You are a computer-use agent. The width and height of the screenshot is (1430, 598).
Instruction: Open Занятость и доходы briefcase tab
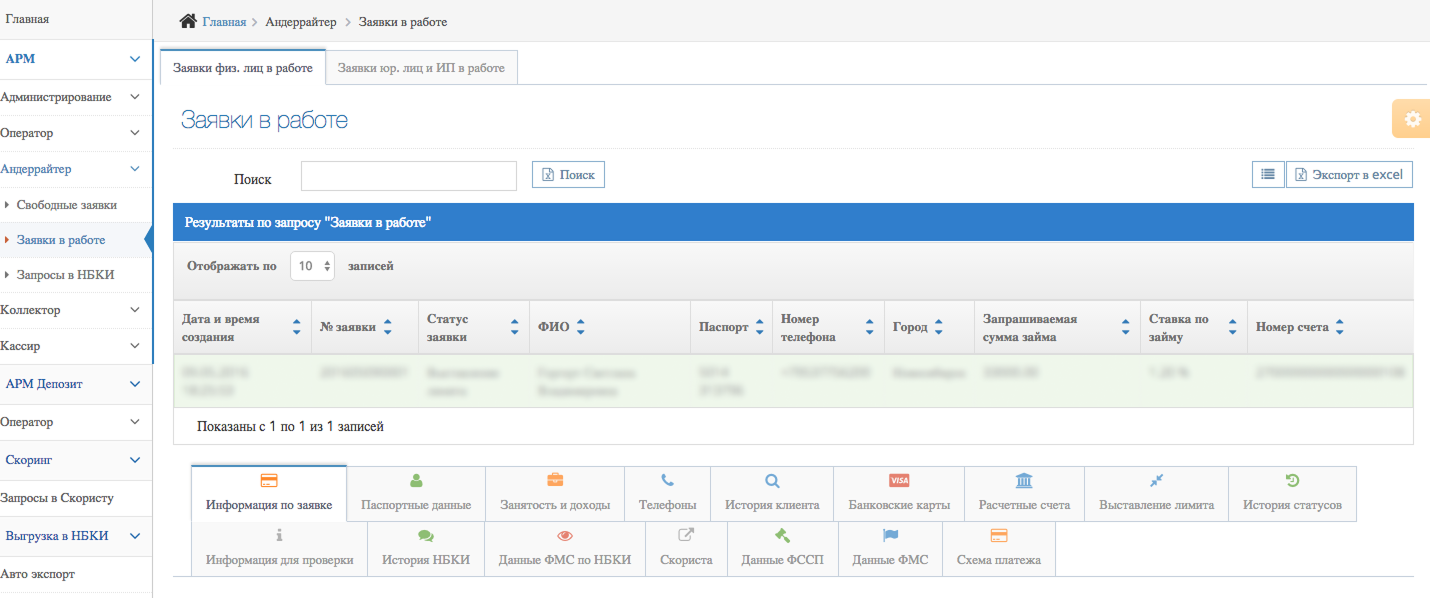555,493
